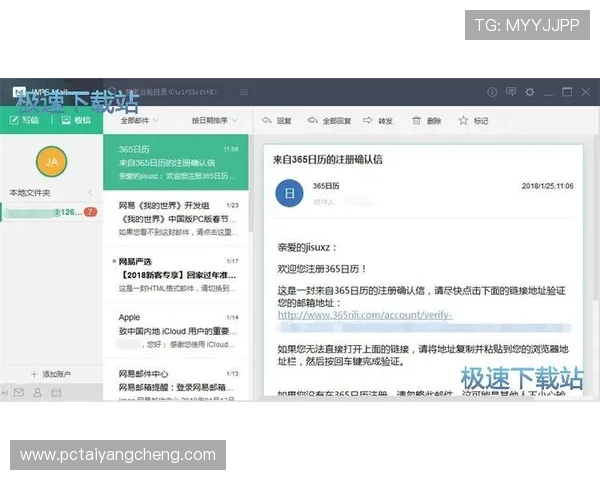
Task: Open the feedback chat icon in title bar
Action: (511, 91)
